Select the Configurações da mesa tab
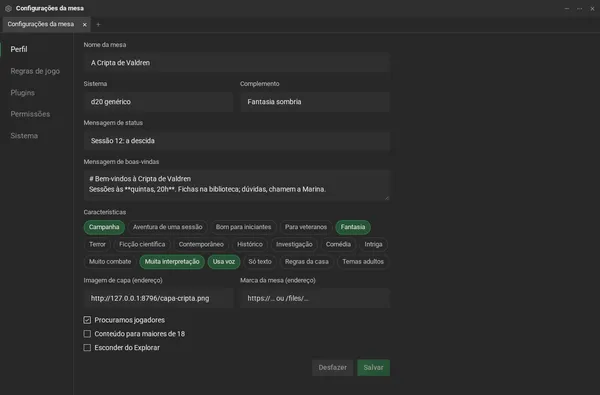Screen dimensions: 600x395 (x=46, y=24)
